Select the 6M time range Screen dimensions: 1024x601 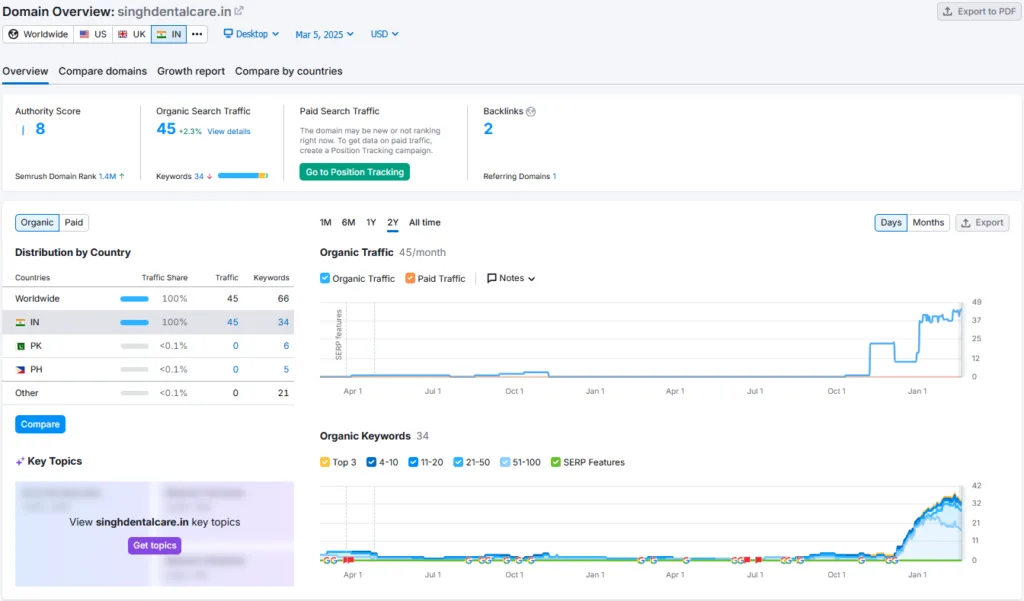[349, 223]
